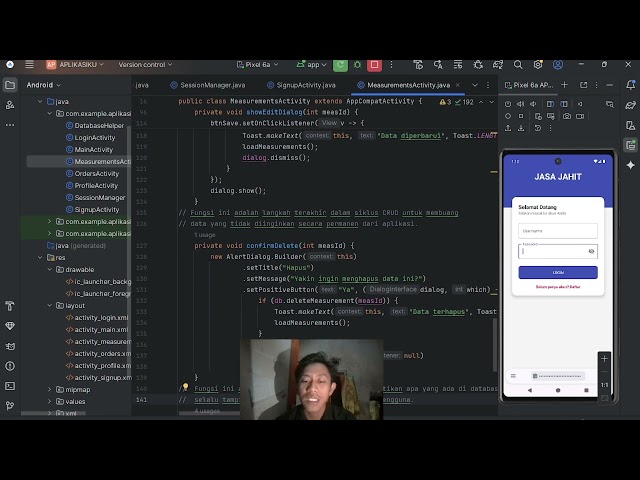Open the app run configuration dropdown

coord(312,64)
